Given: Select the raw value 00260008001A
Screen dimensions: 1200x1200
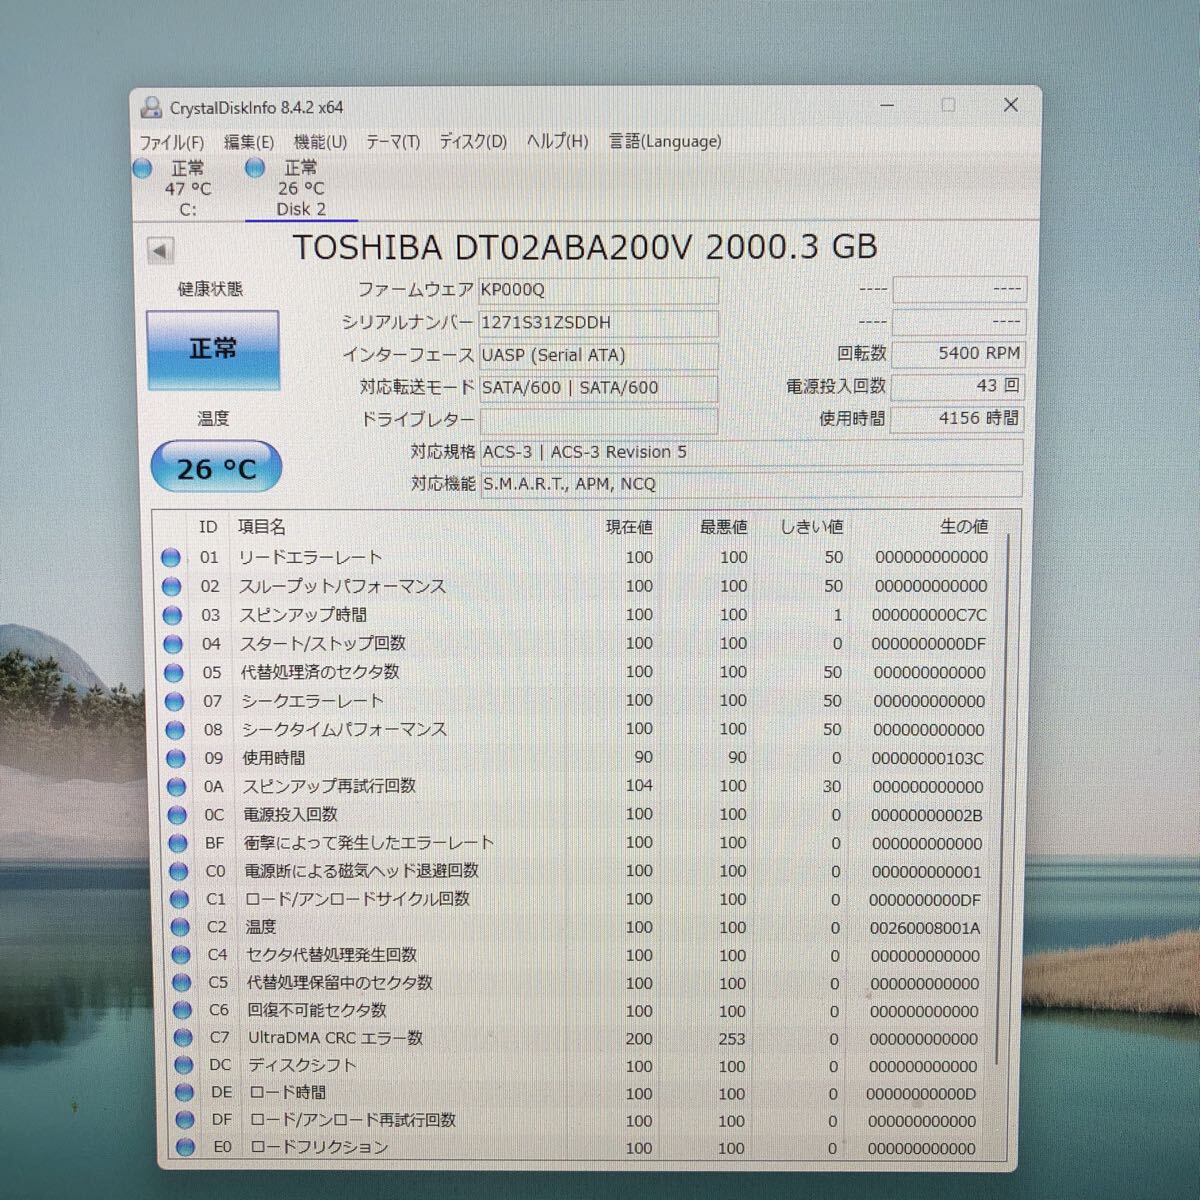Looking at the screenshot, I should [x=925, y=928].
